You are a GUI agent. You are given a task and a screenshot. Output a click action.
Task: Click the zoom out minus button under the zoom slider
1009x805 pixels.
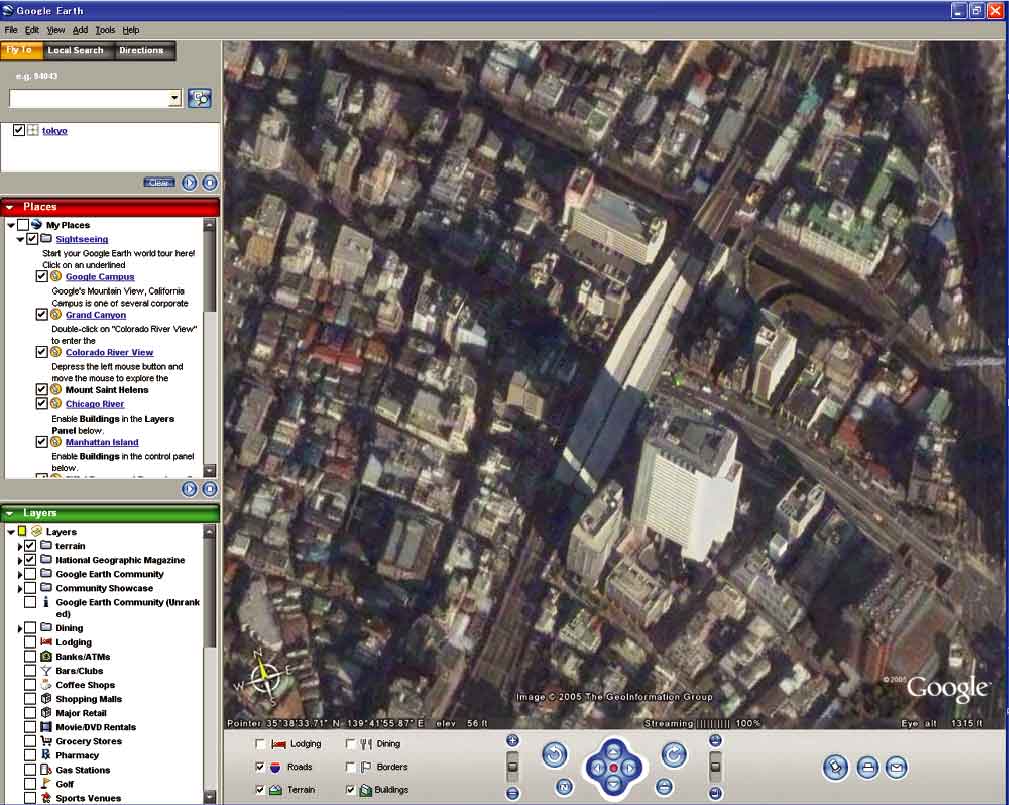click(x=512, y=793)
